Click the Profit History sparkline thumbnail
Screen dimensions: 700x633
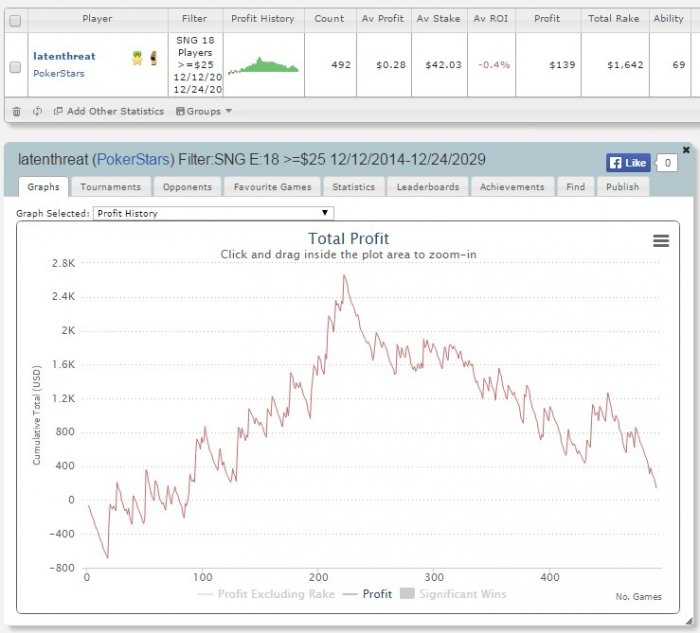[263, 65]
